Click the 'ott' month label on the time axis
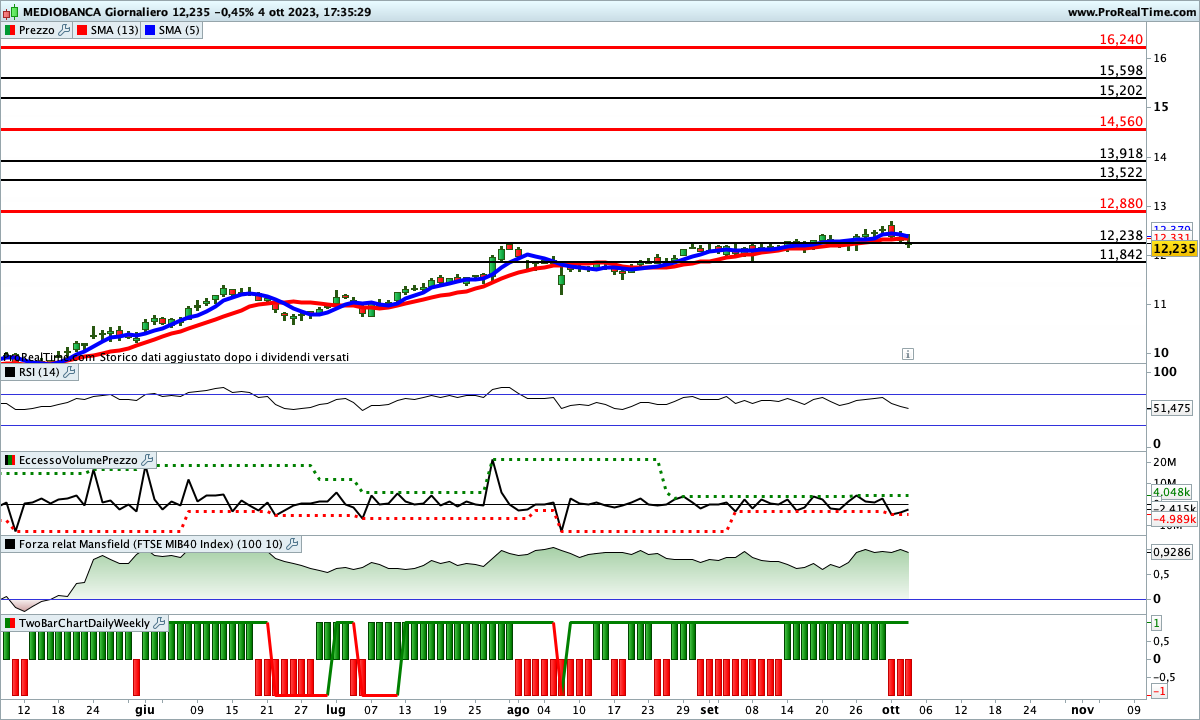Screen dimensions: 1200x720 [x=890, y=709]
